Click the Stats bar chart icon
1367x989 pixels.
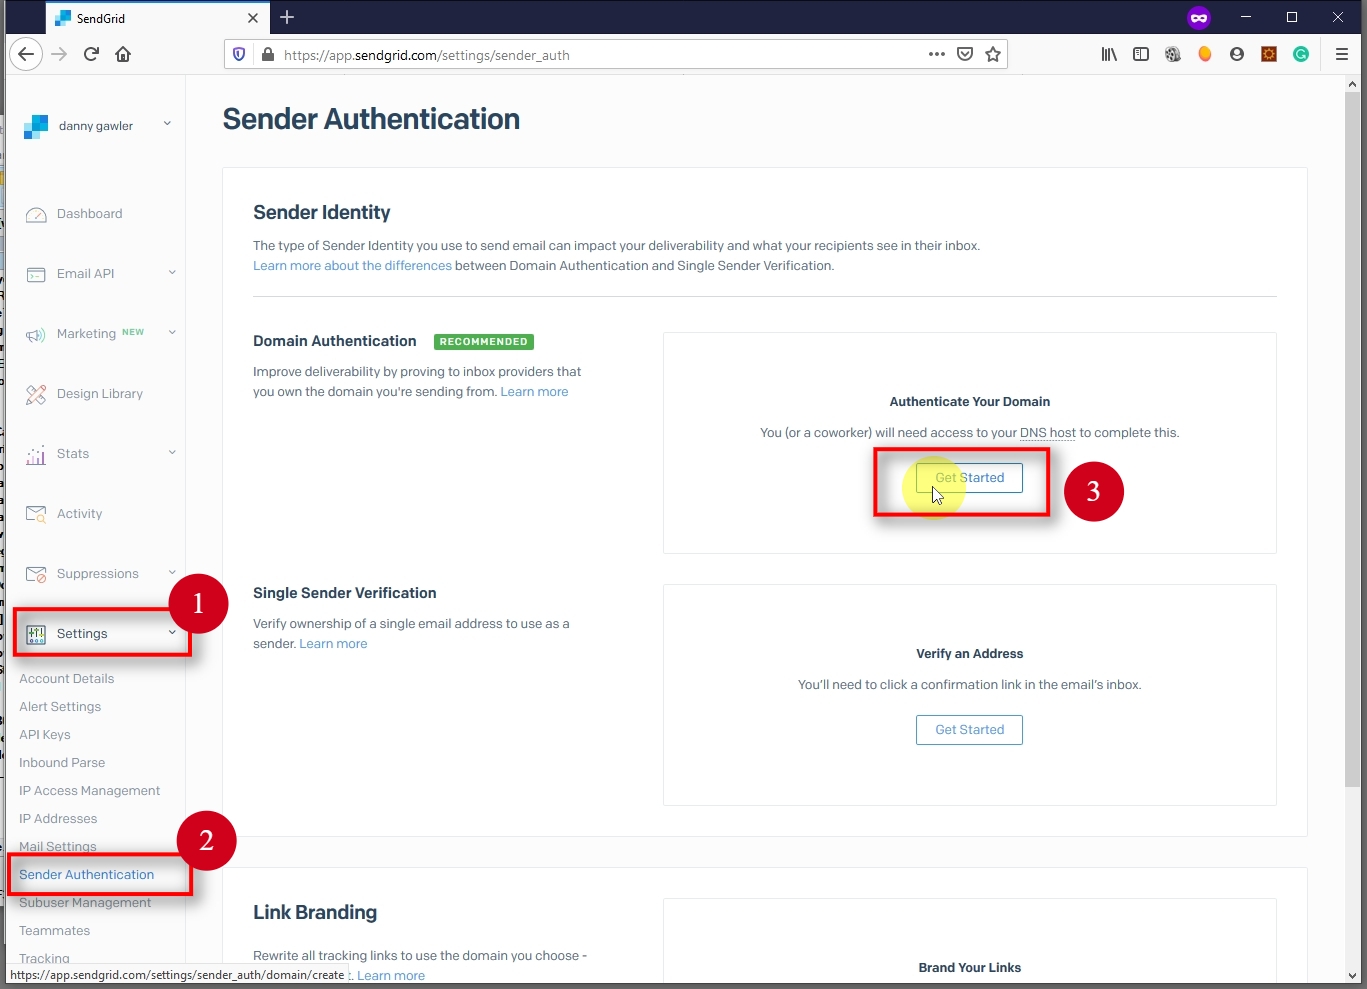coord(35,454)
